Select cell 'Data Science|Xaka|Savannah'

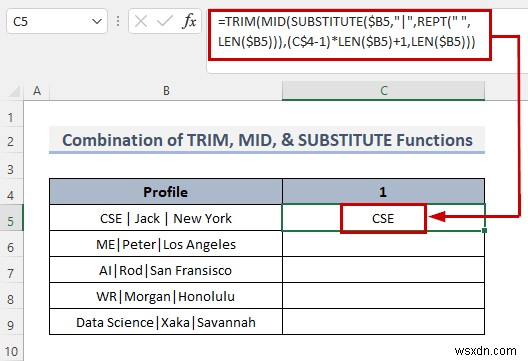coord(166,322)
